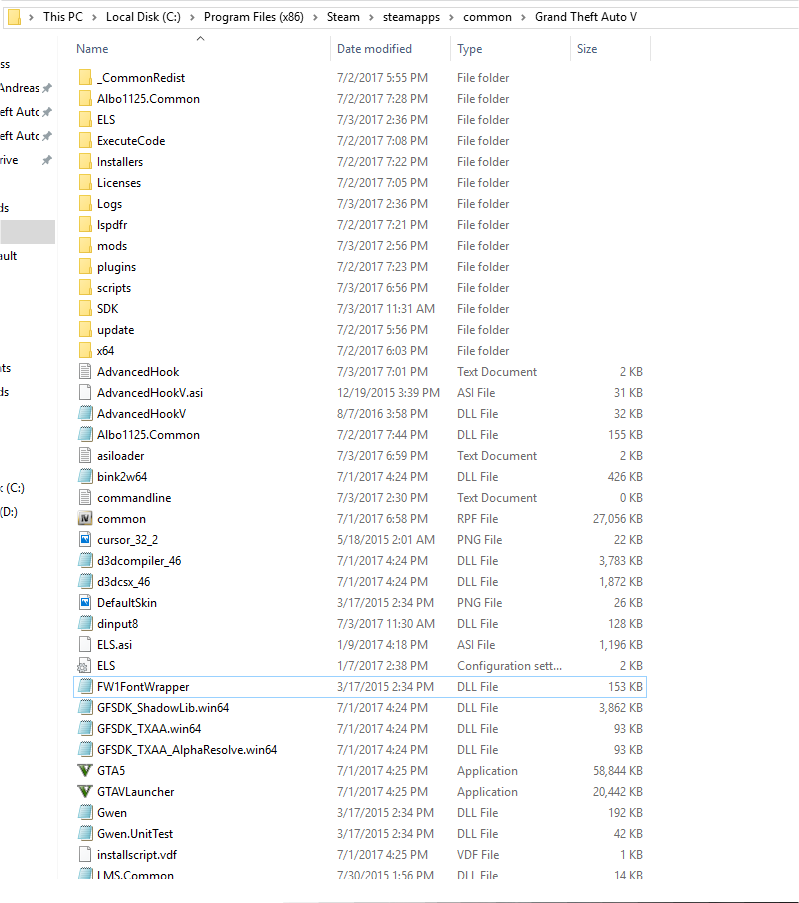Navigate to Steam in the breadcrumb
The image size is (799, 903).
(343, 17)
